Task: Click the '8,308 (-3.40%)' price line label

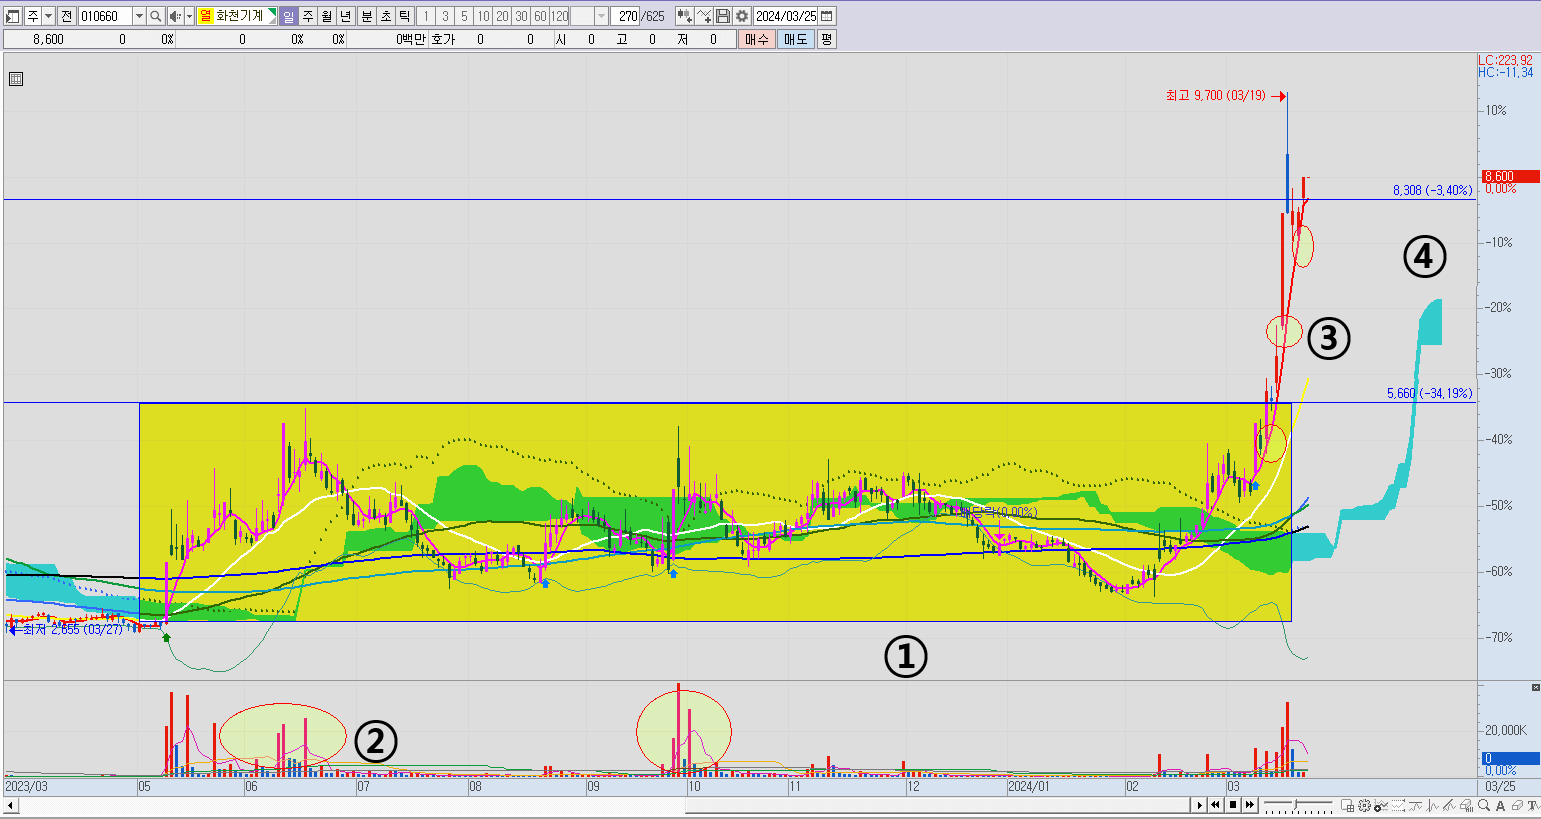Action: click(1432, 190)
